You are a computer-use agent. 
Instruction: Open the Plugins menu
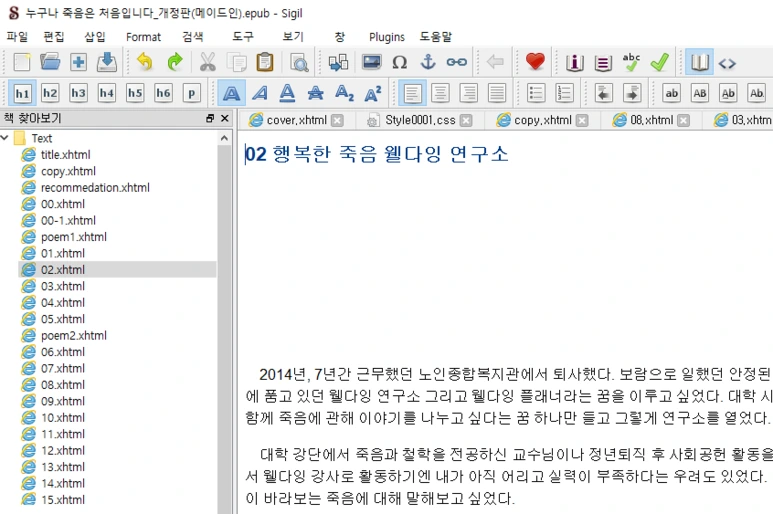[x=386, y=37]
